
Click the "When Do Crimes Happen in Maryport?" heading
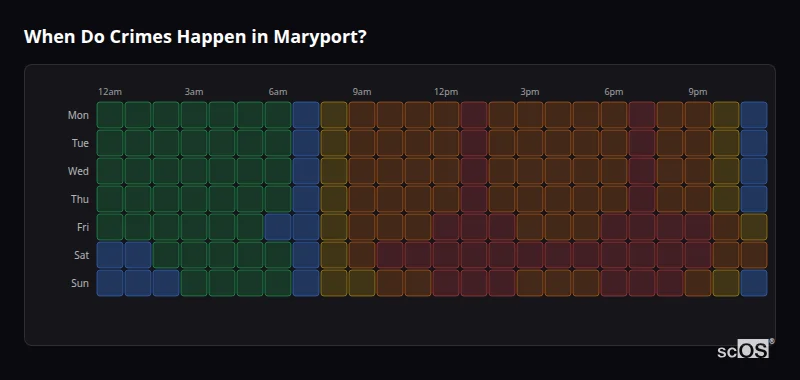click(x=195, y=37)
